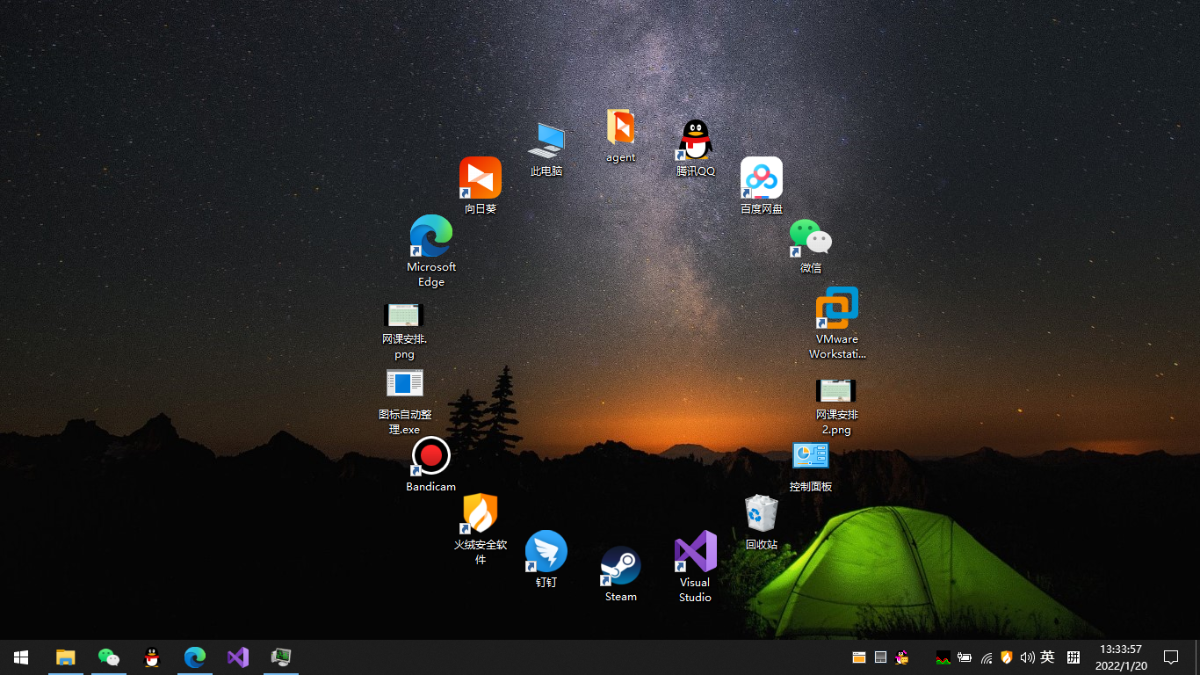Open the volume speaker tray icon
This screenshot has width=1200, height=675.
[x=1027, y=657]
